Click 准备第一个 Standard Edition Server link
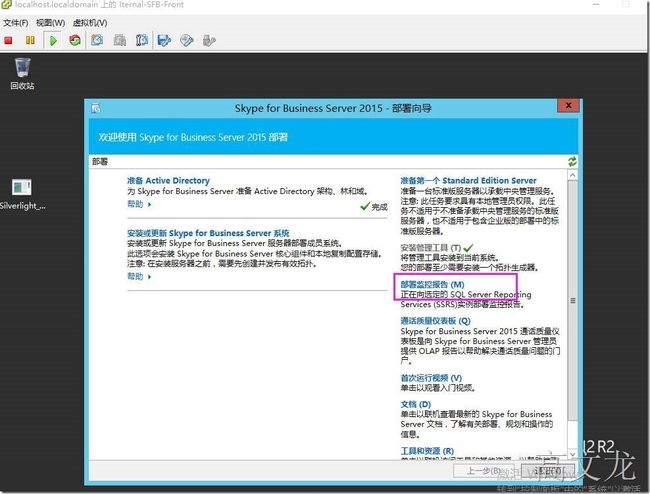This screenshot has height=494, width=650. click(x=468, y=181)
